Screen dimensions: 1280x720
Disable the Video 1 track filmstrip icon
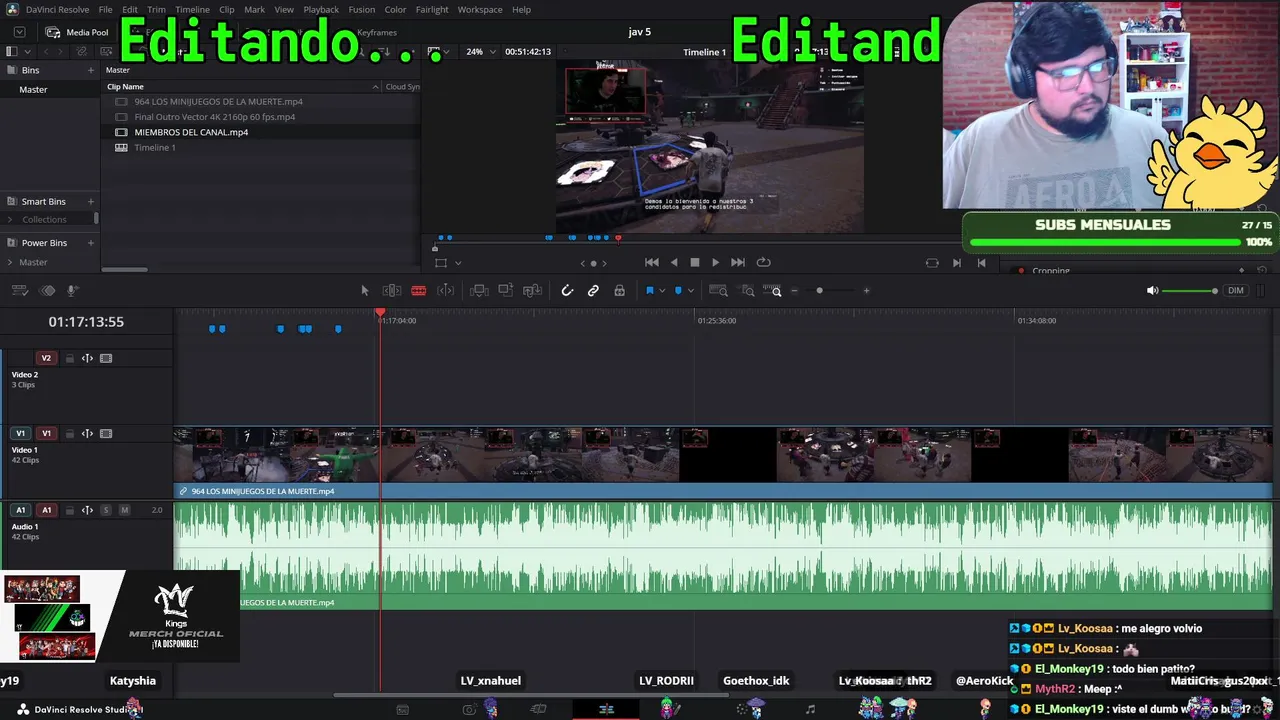pos(106,434)
